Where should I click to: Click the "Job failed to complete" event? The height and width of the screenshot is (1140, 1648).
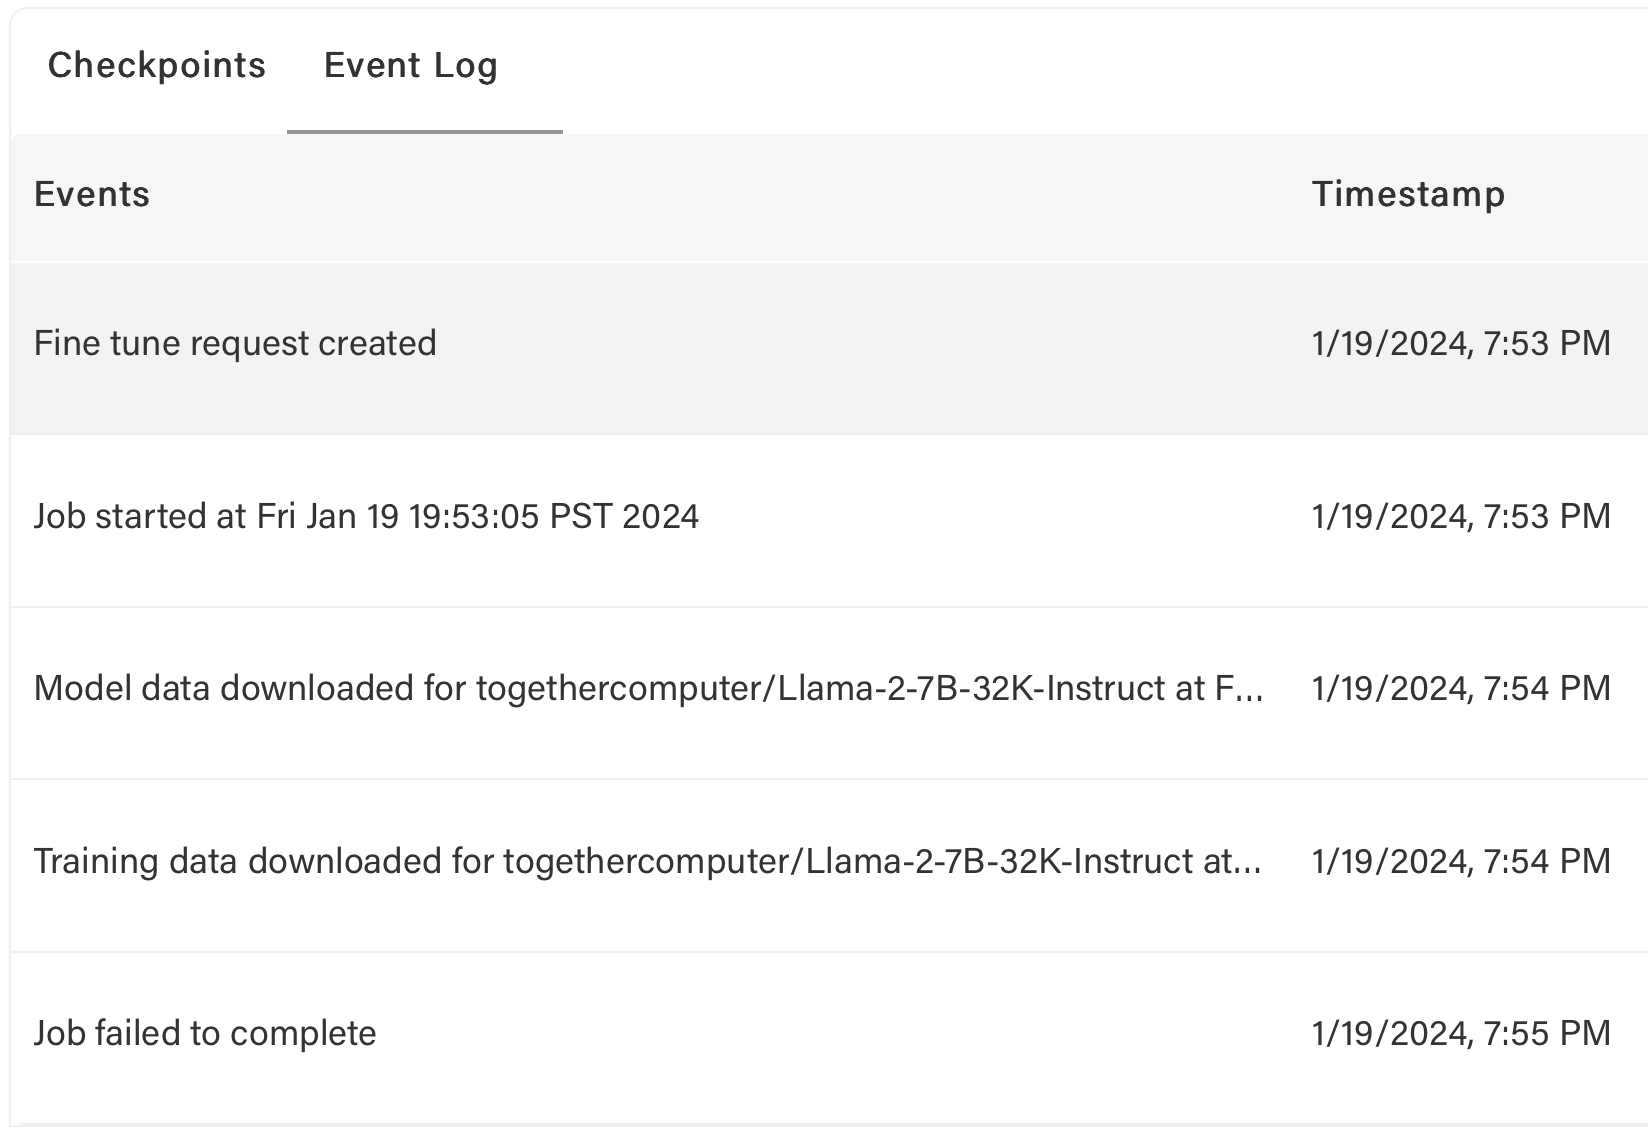[x=205, y=1034]
